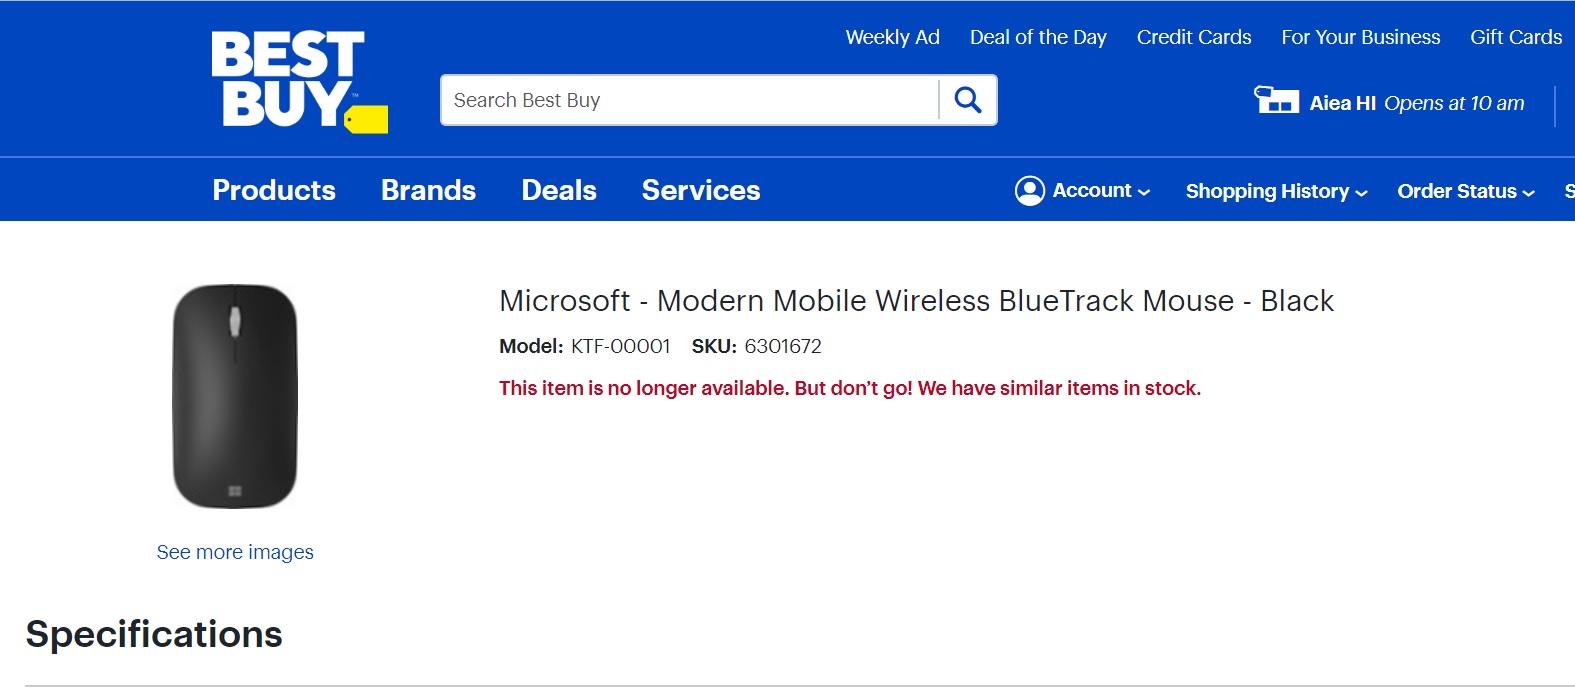Open For Your Business link
This screenshot has width=1575, height=692.
coord(1361,37)
